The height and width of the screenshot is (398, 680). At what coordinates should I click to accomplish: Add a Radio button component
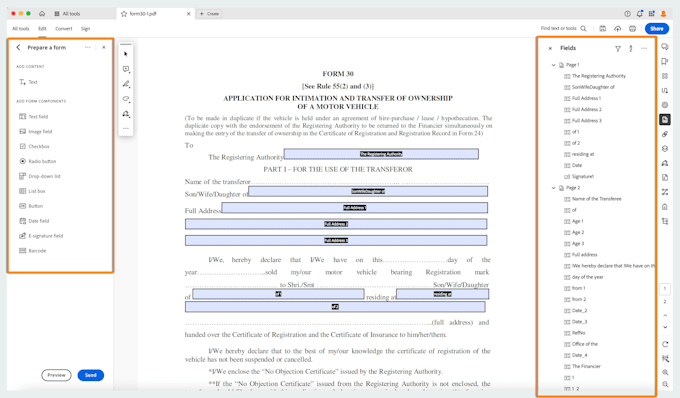tap(38, 161)
